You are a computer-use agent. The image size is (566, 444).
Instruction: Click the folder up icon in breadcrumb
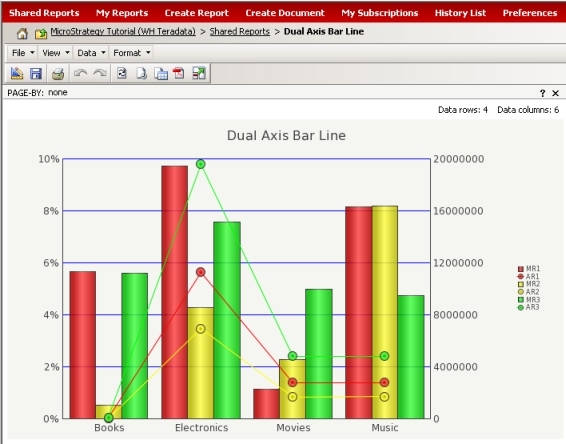[41, 34]
